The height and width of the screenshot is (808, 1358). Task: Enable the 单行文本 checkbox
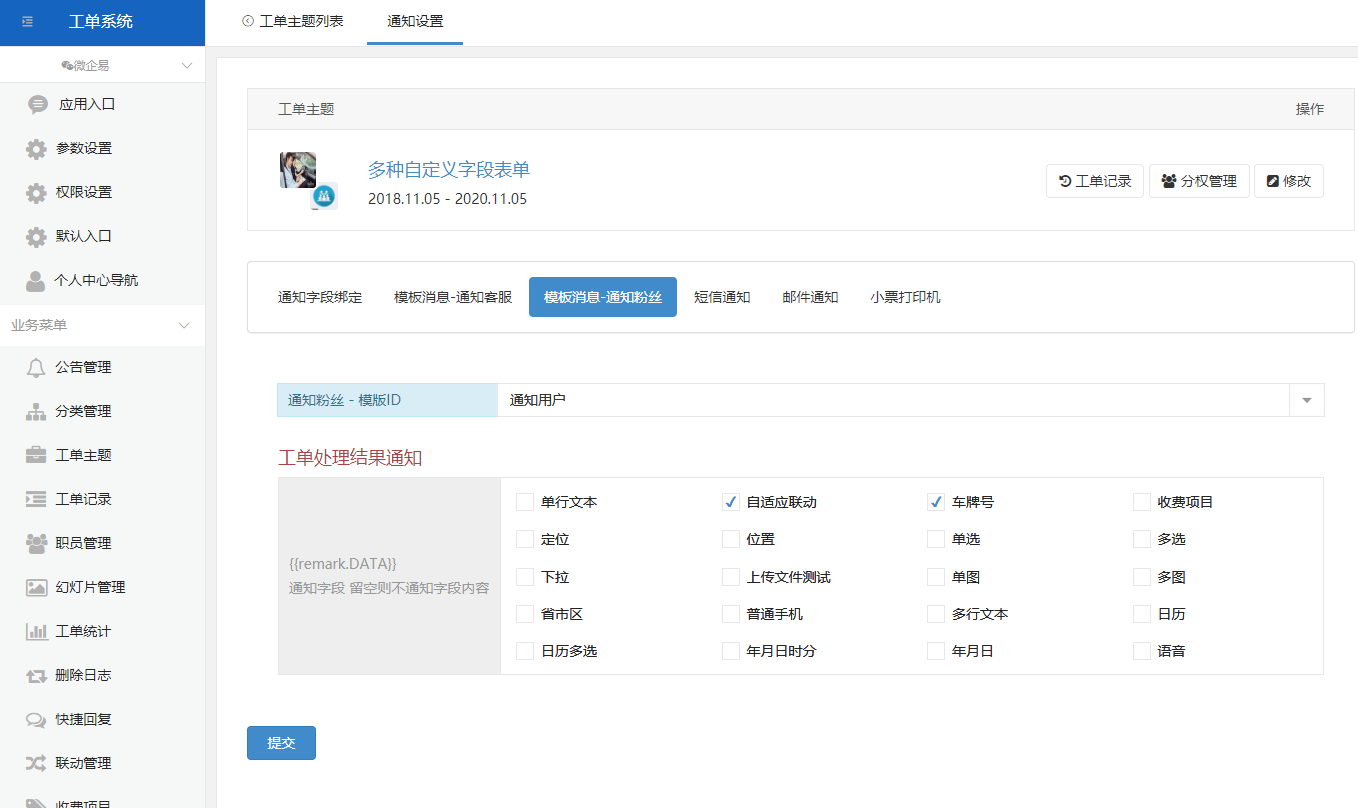point(525,502)
